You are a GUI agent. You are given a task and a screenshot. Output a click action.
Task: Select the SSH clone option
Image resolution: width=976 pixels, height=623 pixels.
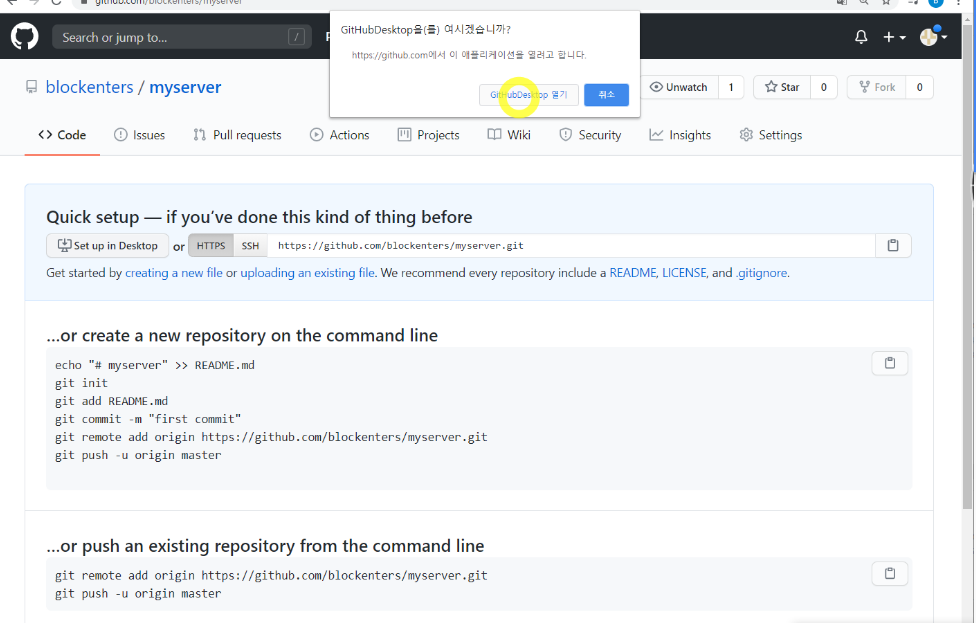pyautogui.click(x=250, y=245)
